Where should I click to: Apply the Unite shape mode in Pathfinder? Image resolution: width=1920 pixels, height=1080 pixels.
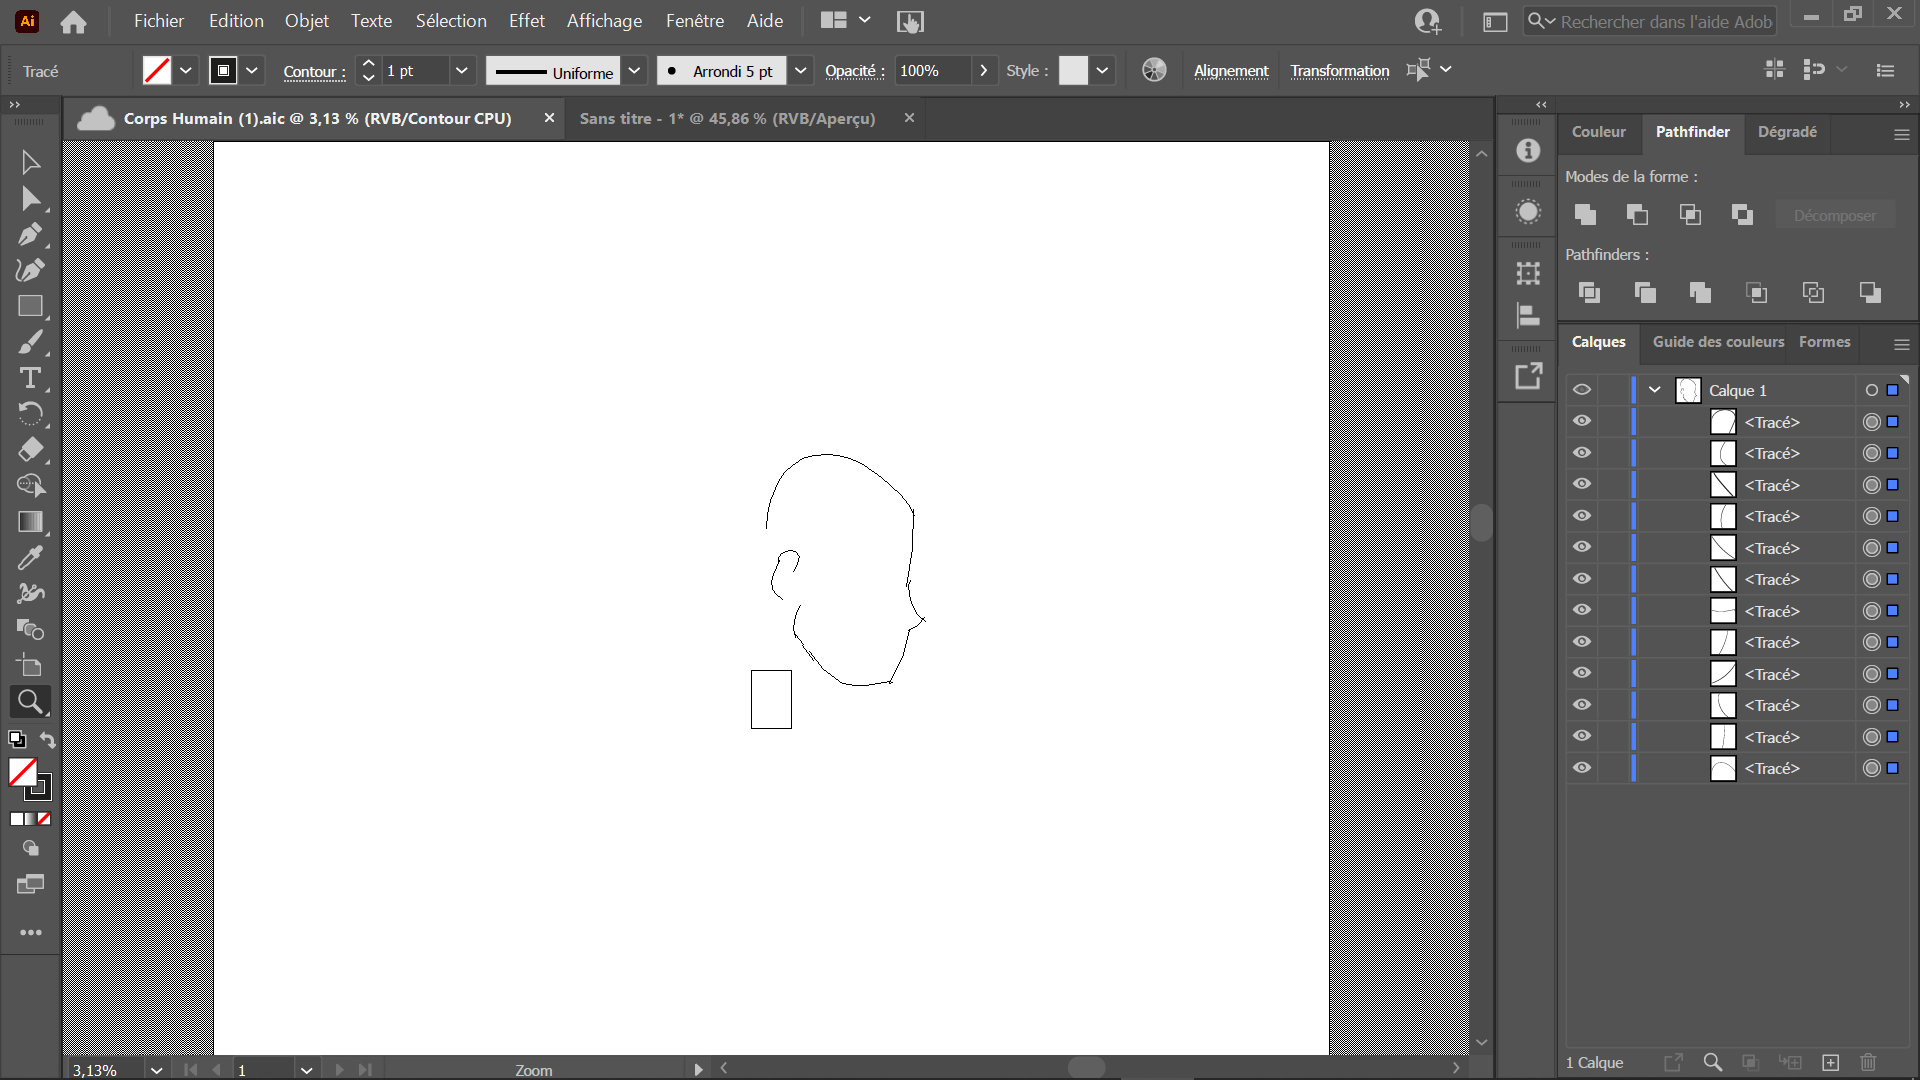1586,214
